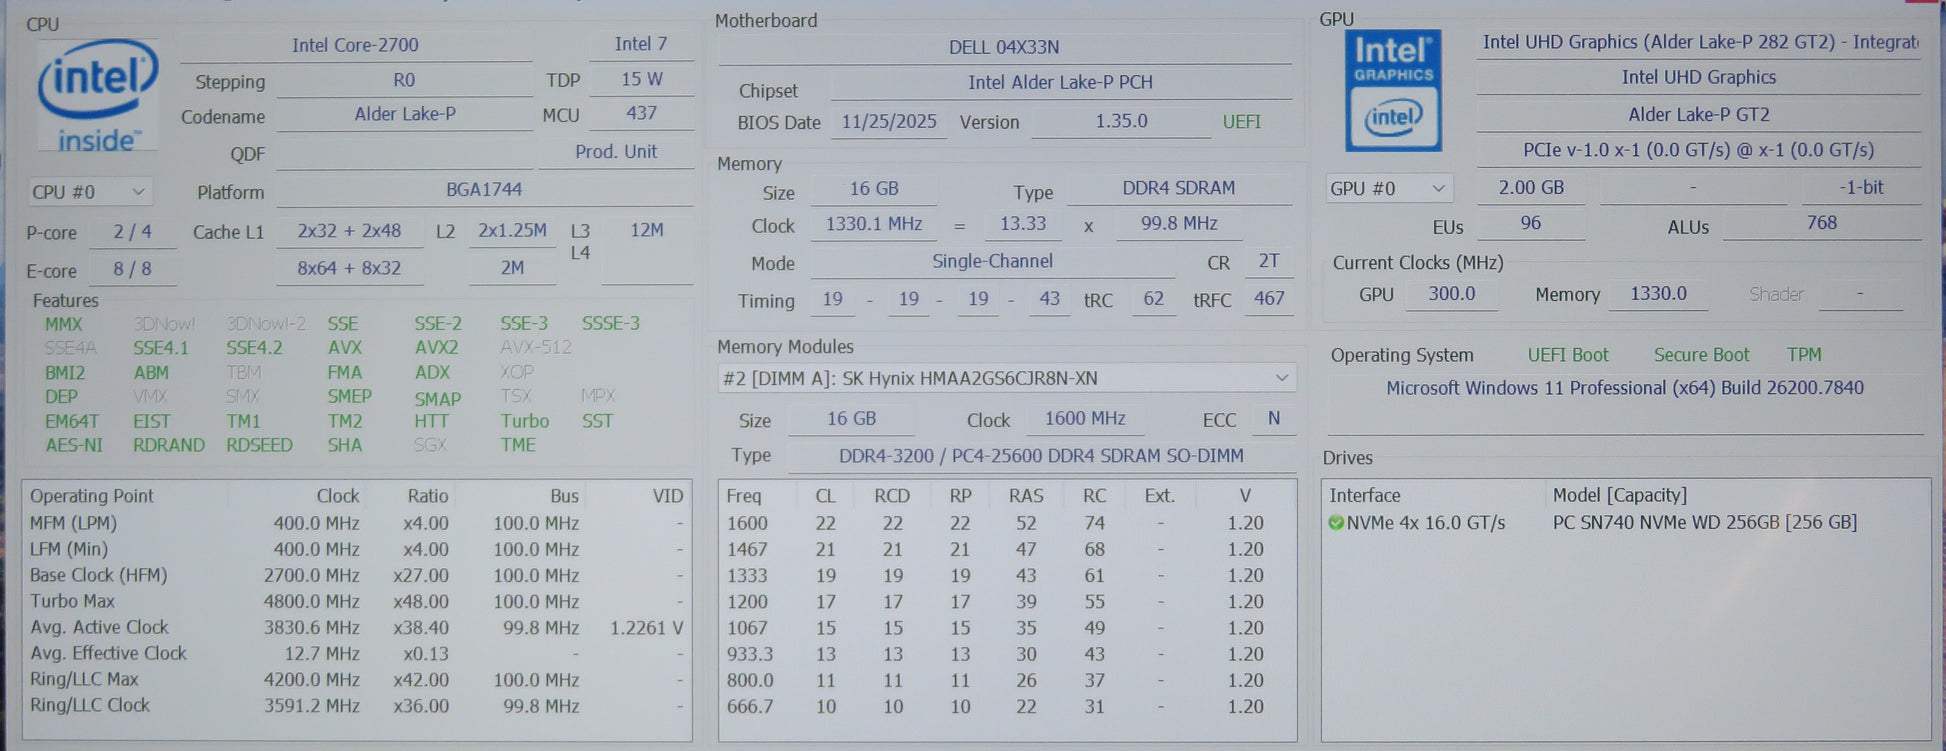Click the green NVMe drive status icon
The image size is (1946, 751).
[1335, 523]
